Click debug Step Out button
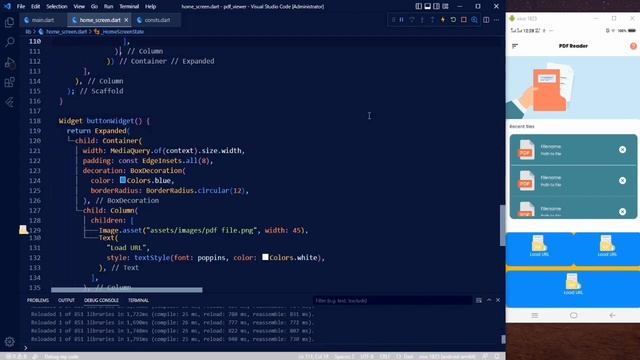 pos(432,20)
